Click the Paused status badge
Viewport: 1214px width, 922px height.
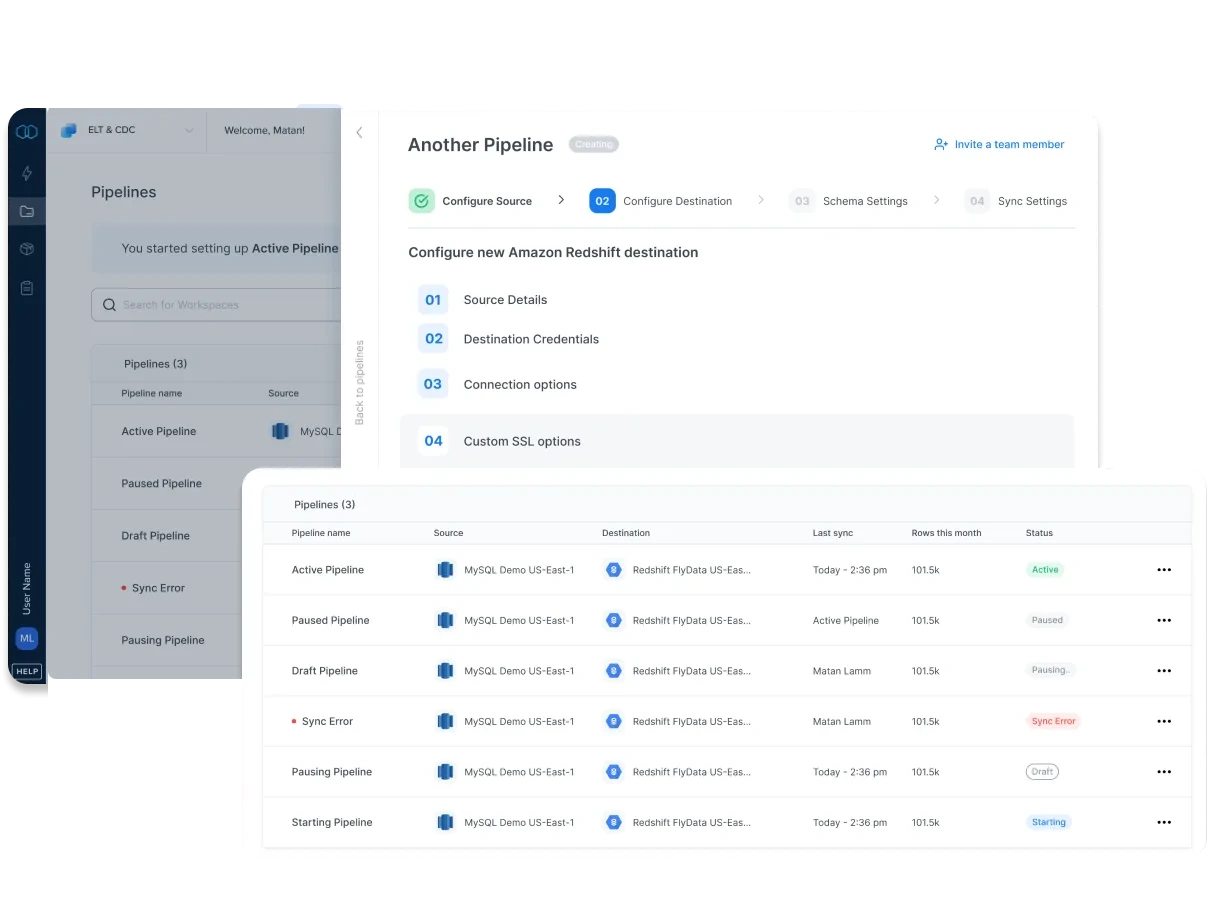coord(1047,620)
